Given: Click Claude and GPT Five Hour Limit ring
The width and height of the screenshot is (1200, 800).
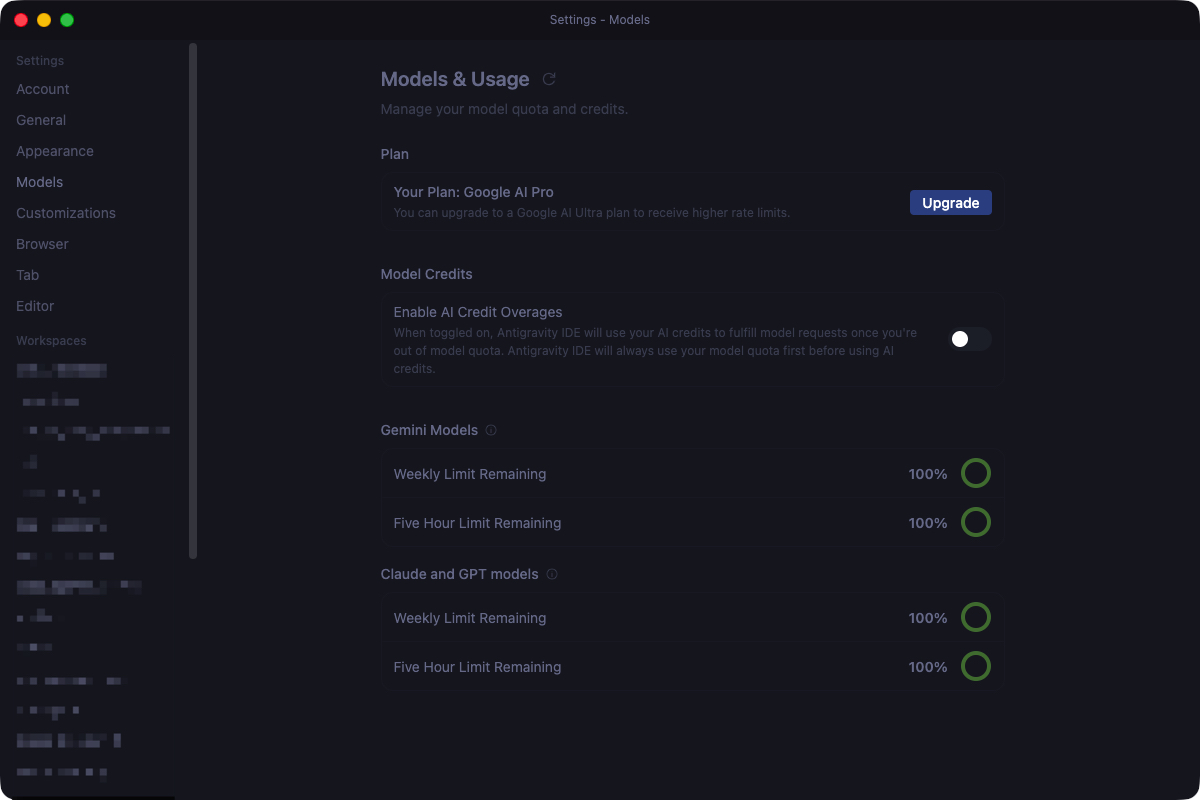Looking at the screenshot, I should pos(976,666).
